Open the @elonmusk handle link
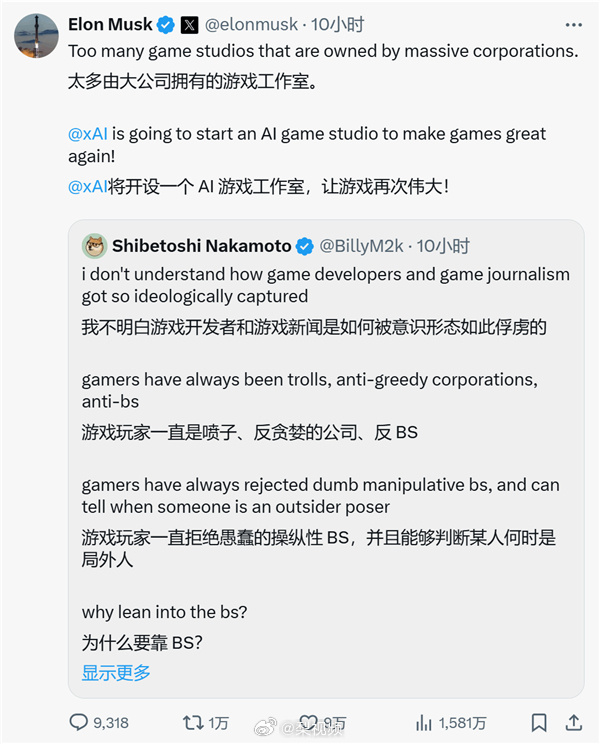This screenshot has height=744, width=600. coord(251,25)
